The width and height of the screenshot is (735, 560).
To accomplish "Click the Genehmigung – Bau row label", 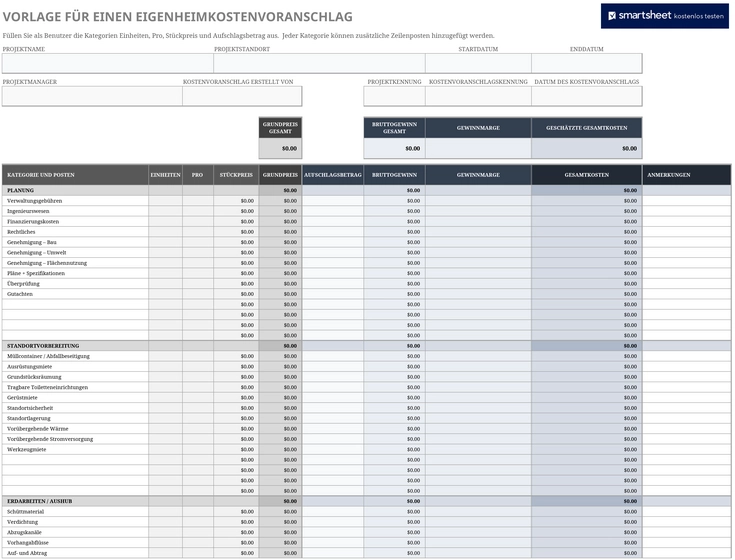I will [32, 242].
